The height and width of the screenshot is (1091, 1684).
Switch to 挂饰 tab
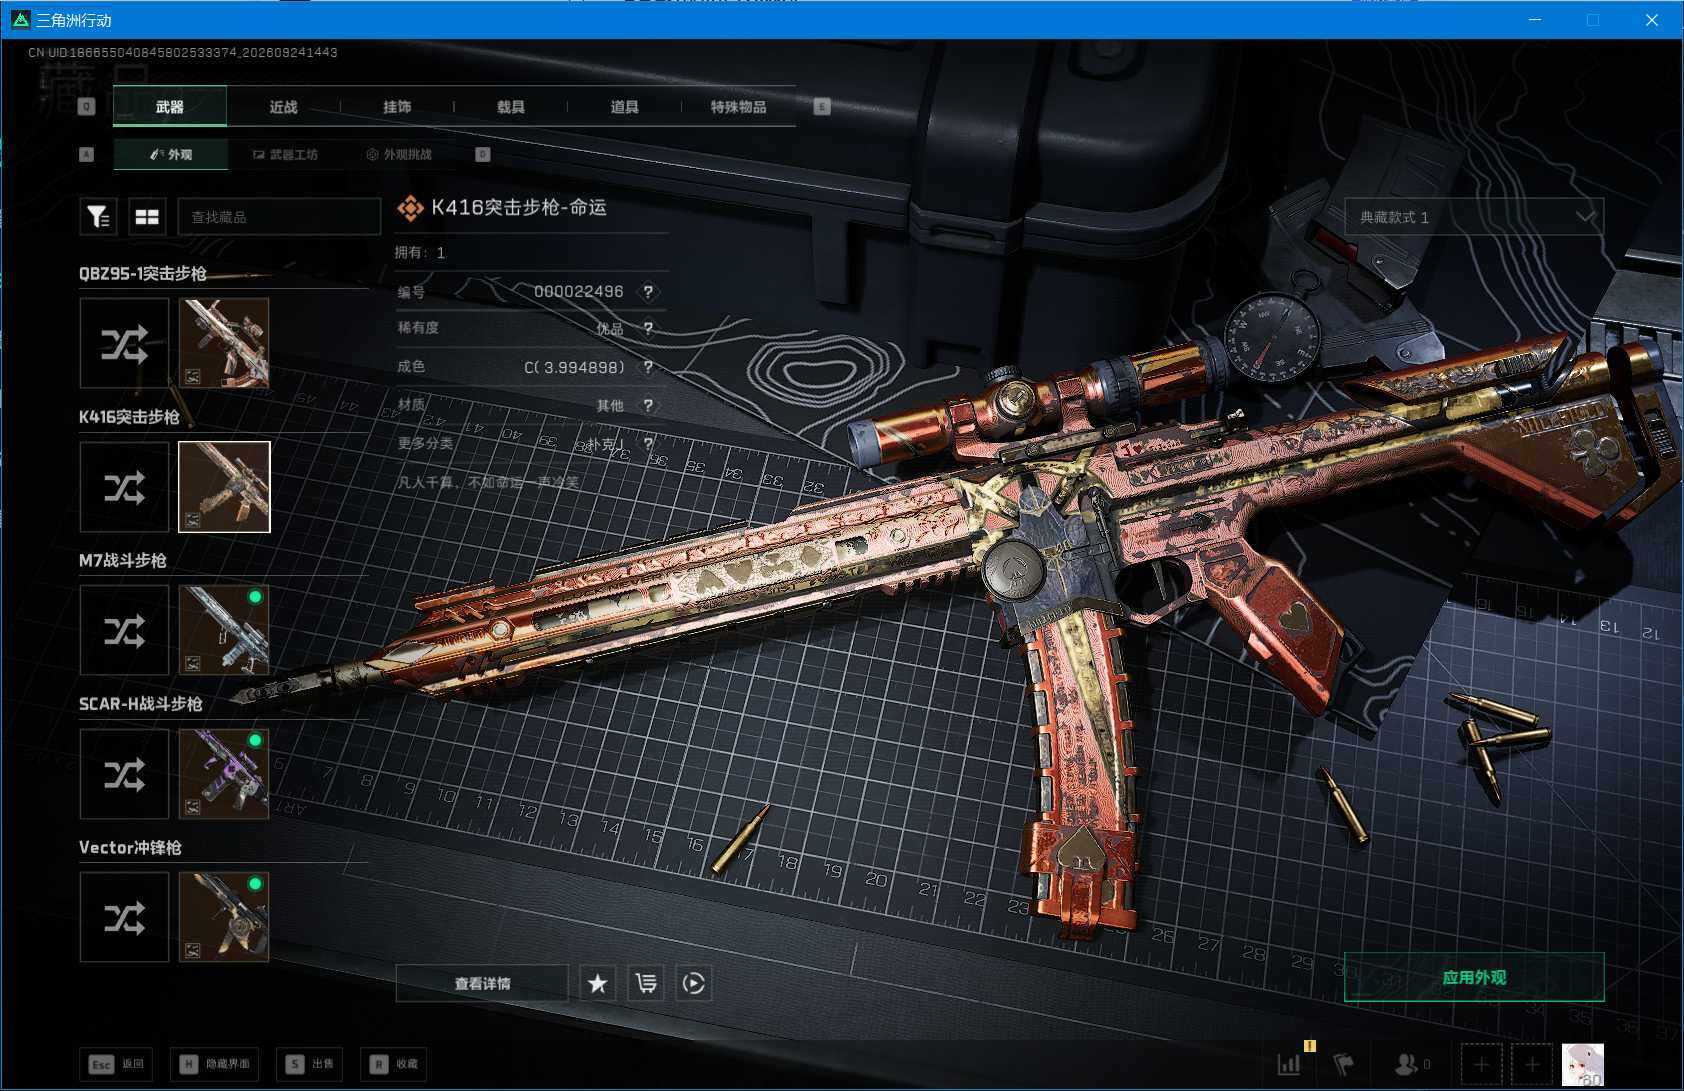click(397, 106)
